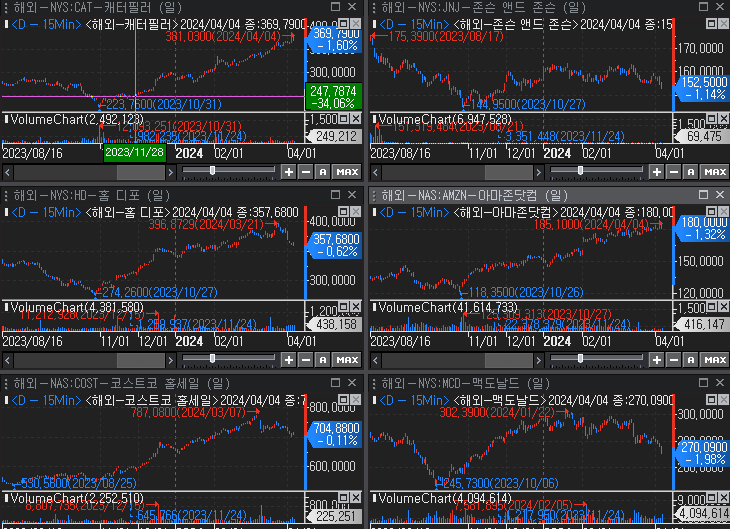The width and height of the screenshot is (730, 529).
Task: Maximize the HD price chart pane
Action: tap(343, 212)
